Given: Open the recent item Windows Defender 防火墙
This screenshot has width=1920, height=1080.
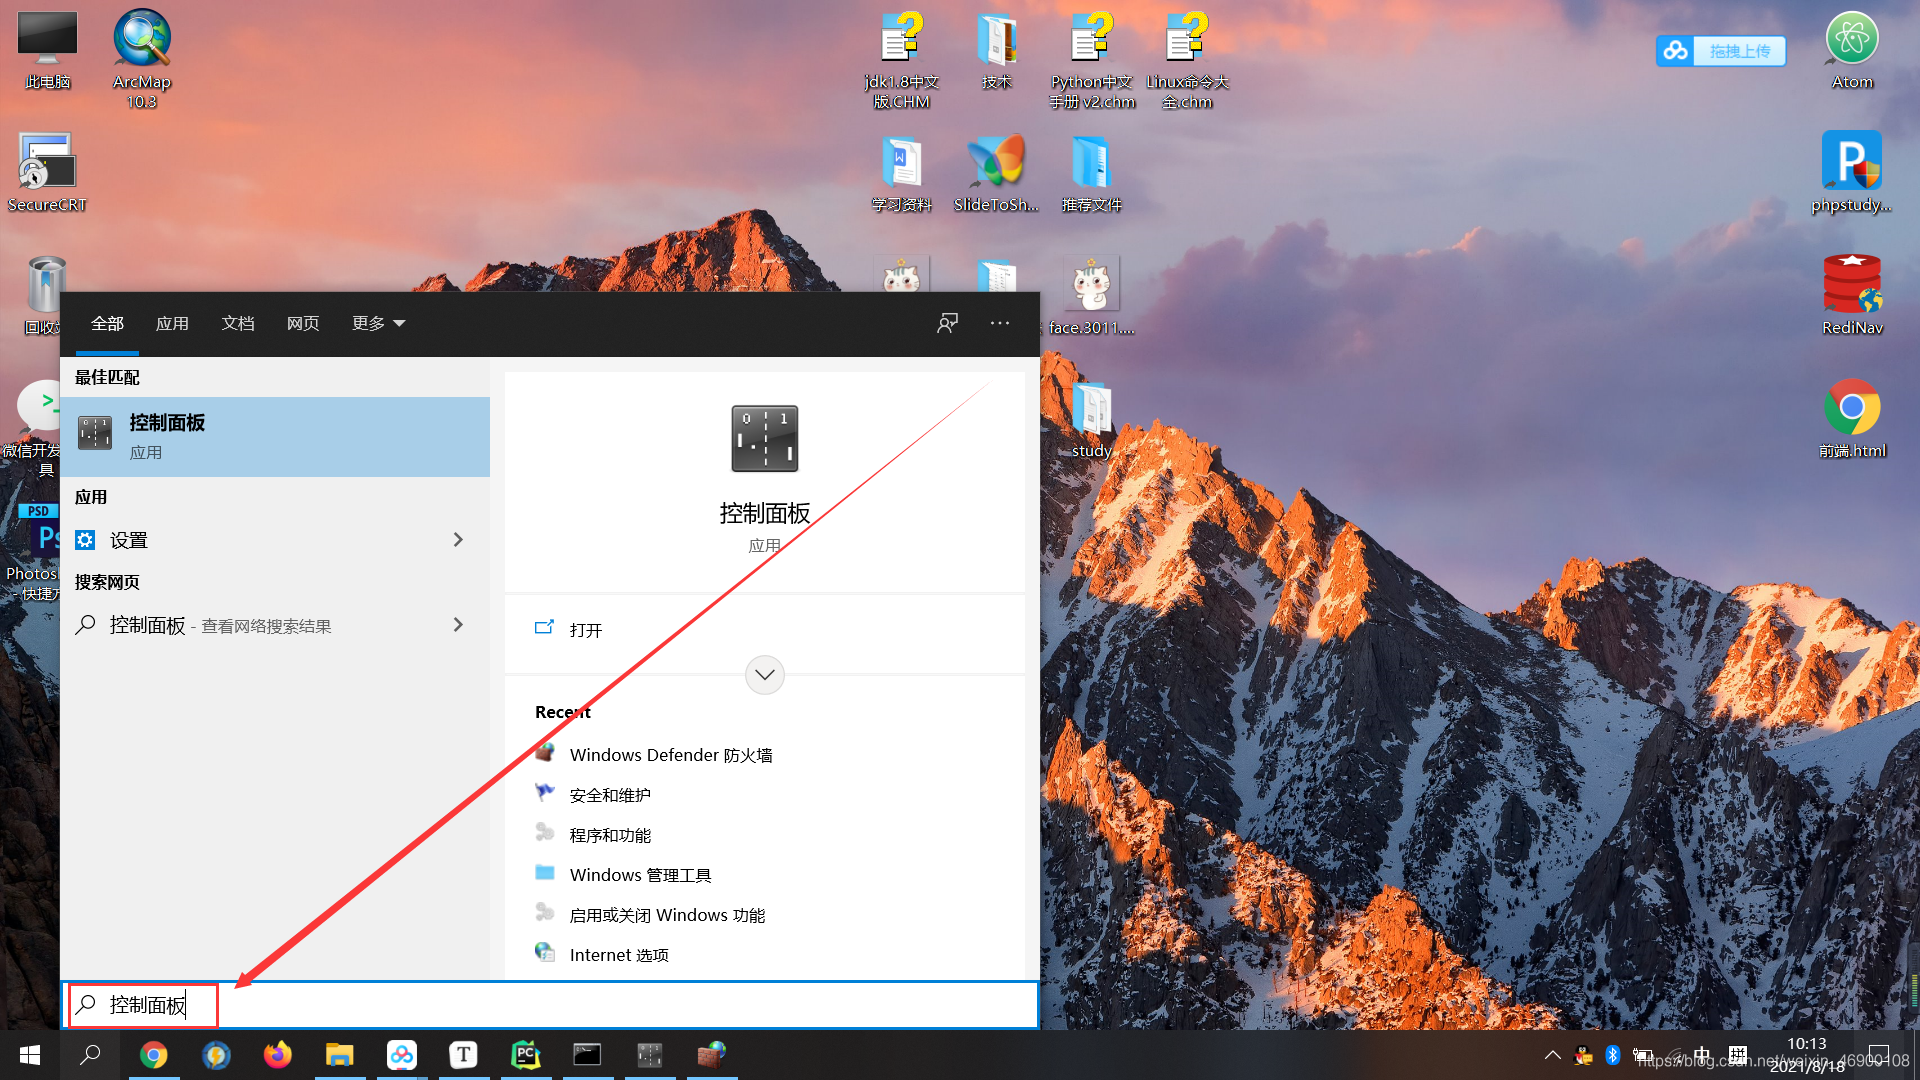Looking at the screenshot, I should 670,755.
